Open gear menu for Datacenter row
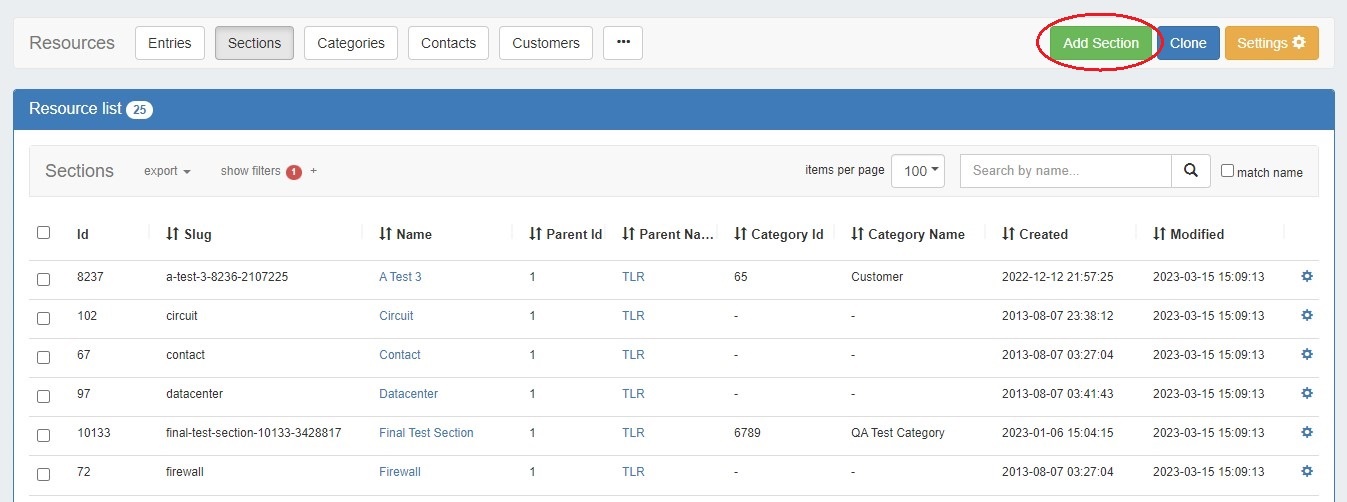The image size is (1347, 502). [x=1306, y=393]
